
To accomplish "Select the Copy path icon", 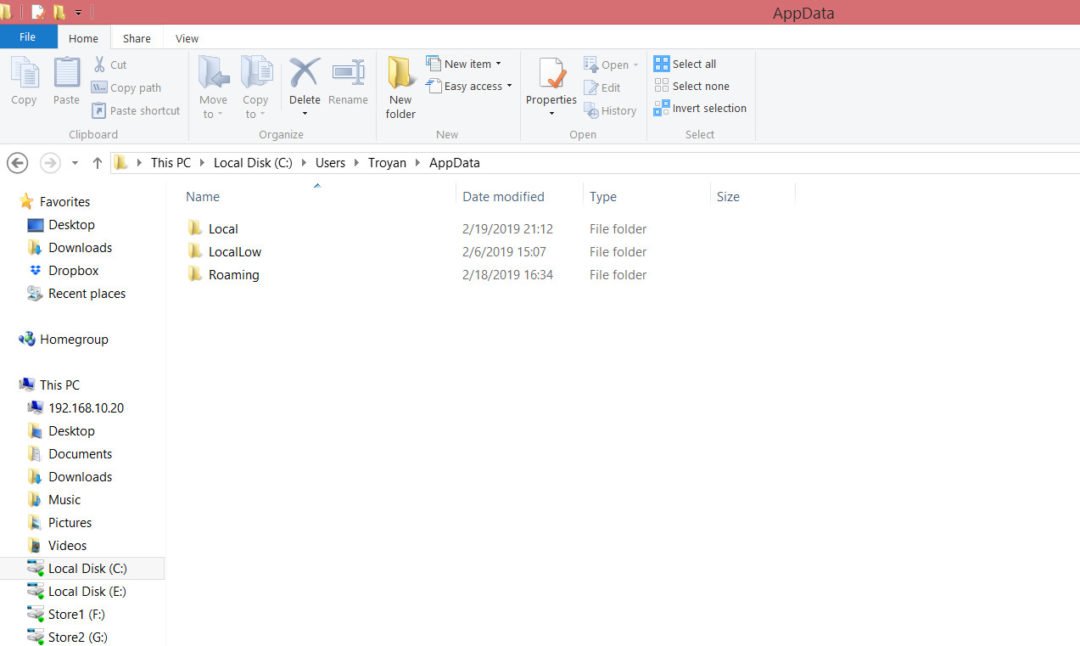I will [x=129, y=87].
